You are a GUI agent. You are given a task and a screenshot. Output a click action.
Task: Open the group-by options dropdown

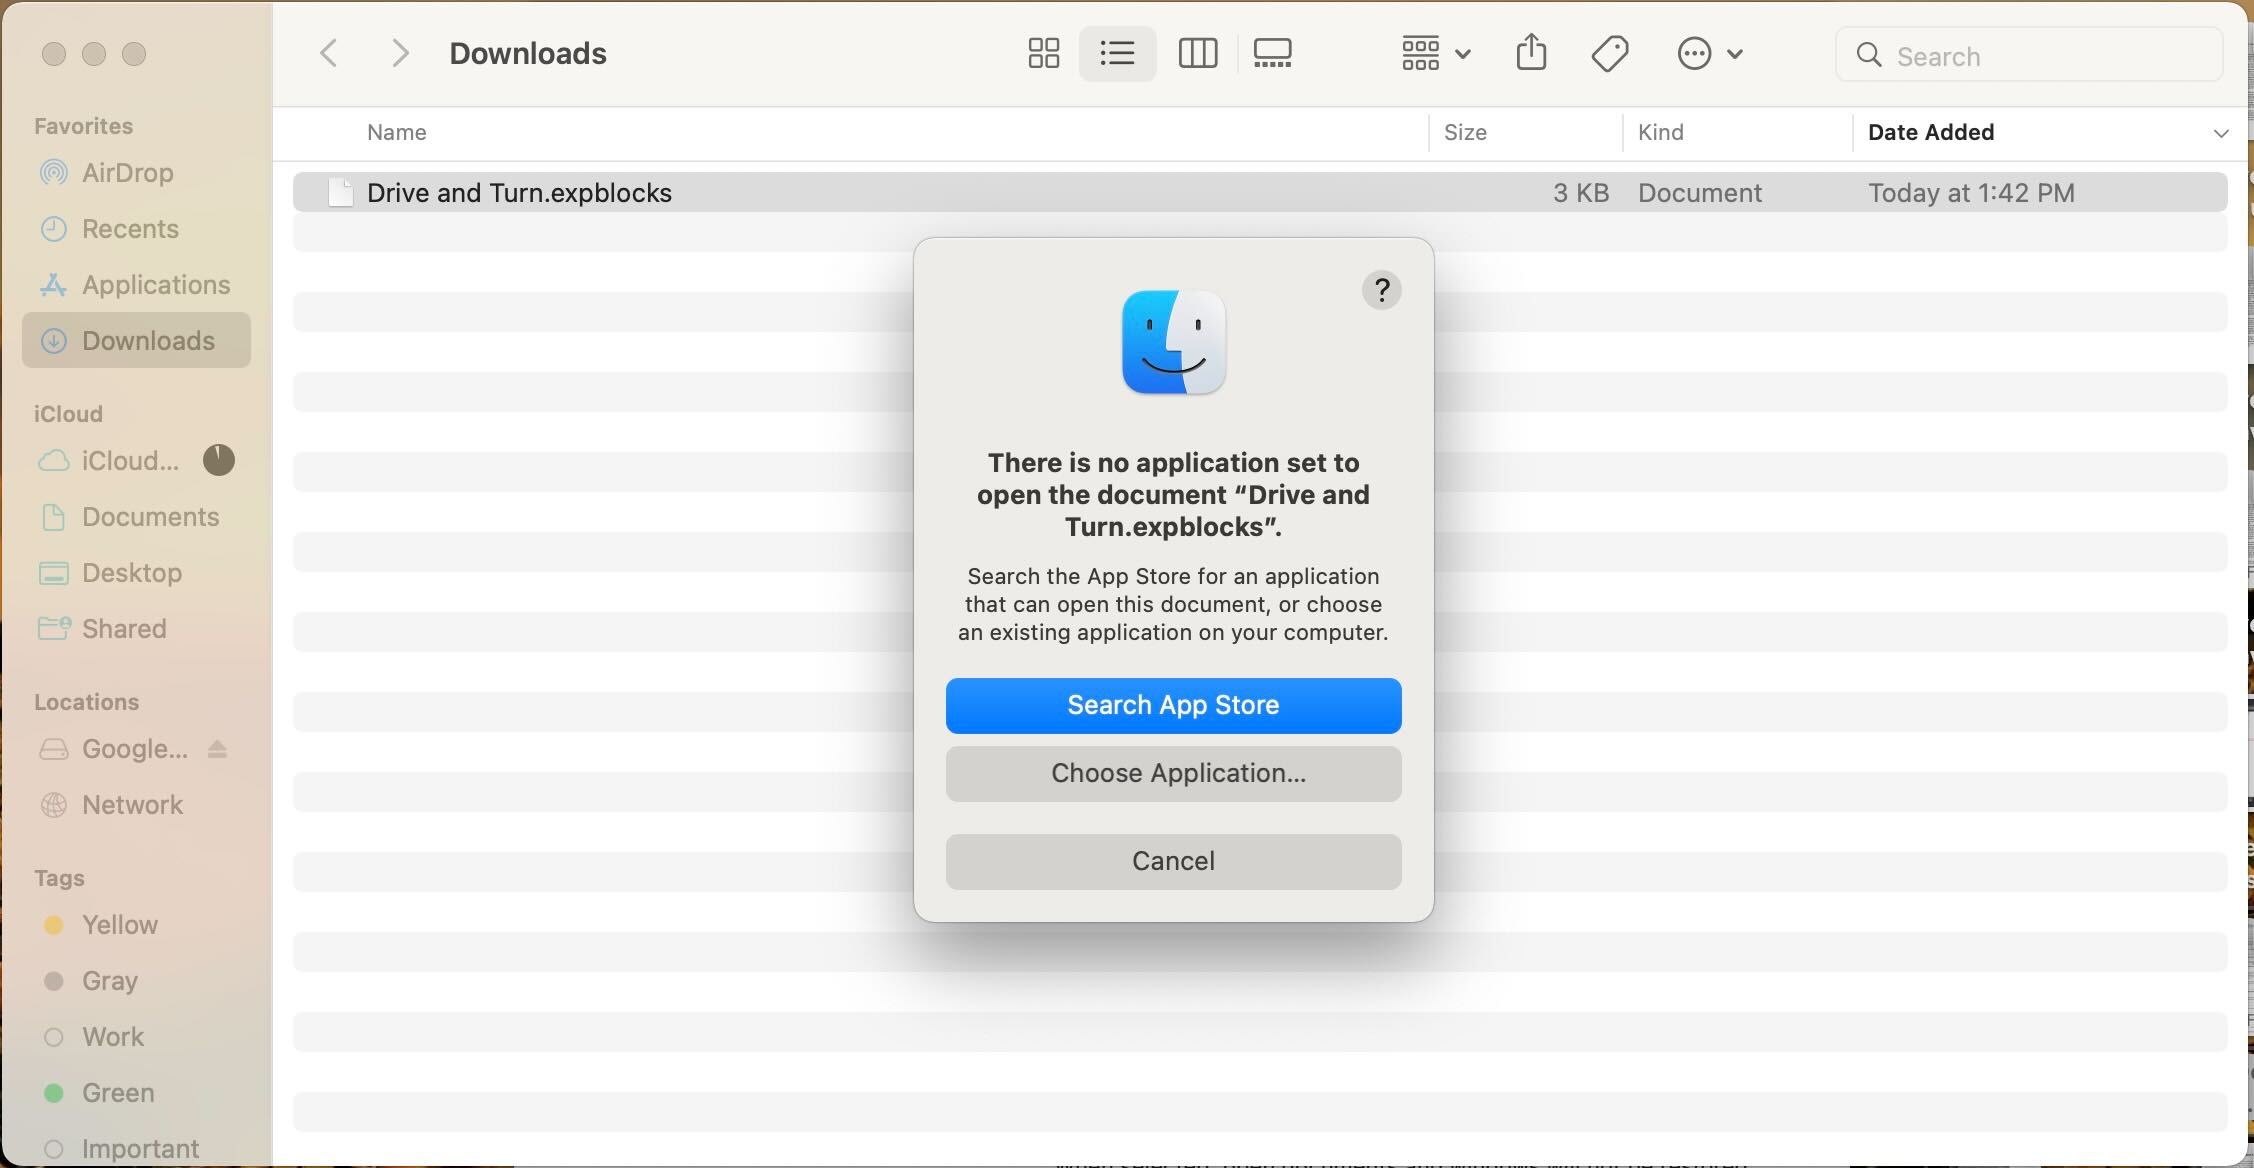pos(1435,54)
